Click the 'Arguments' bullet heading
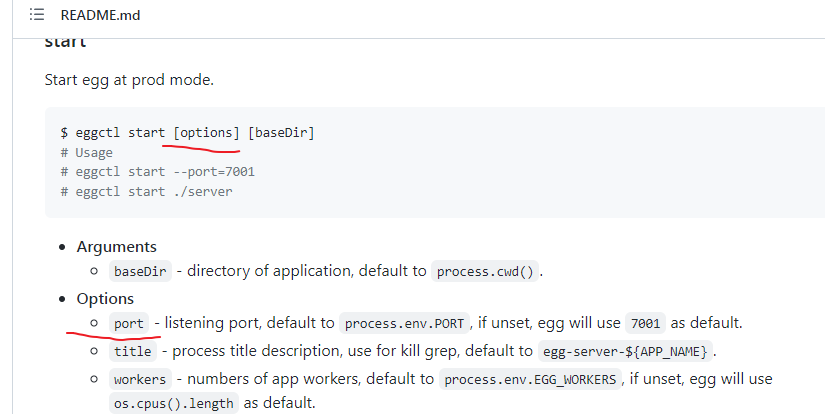 (116, 247)
